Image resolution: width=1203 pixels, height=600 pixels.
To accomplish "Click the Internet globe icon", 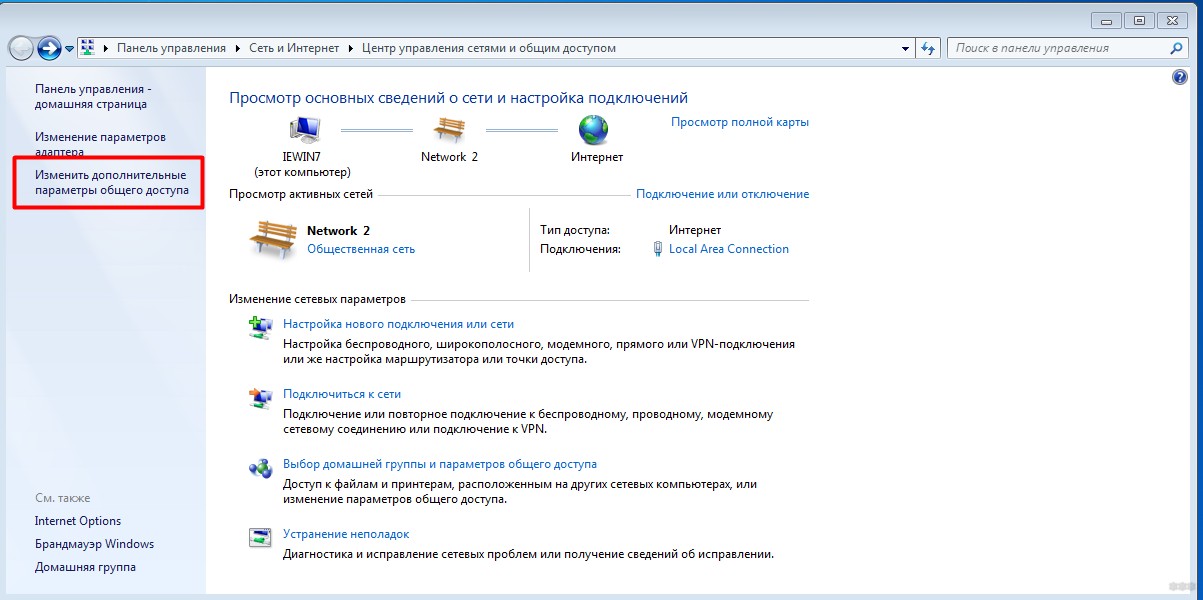I will (594, 129).
